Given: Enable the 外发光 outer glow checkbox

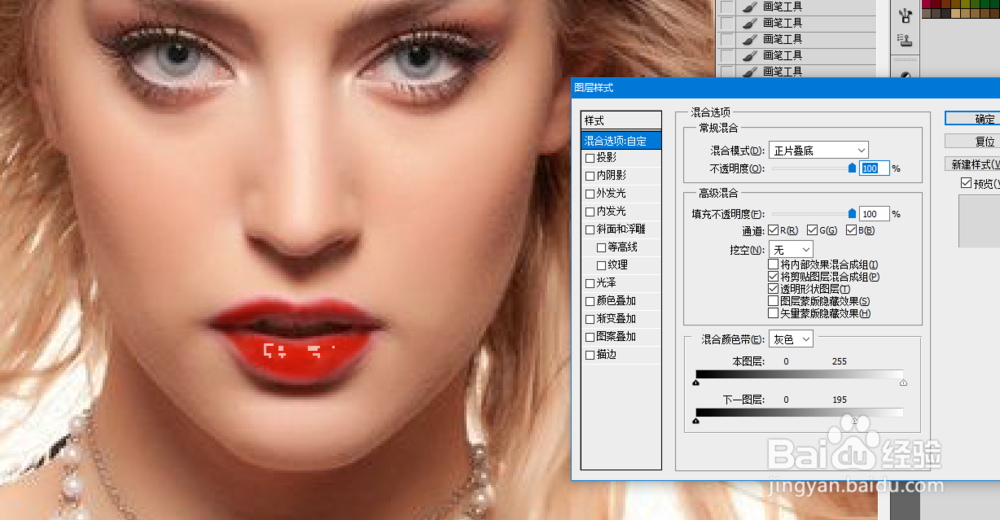Looking at the screenshot, I should [590, 193].
